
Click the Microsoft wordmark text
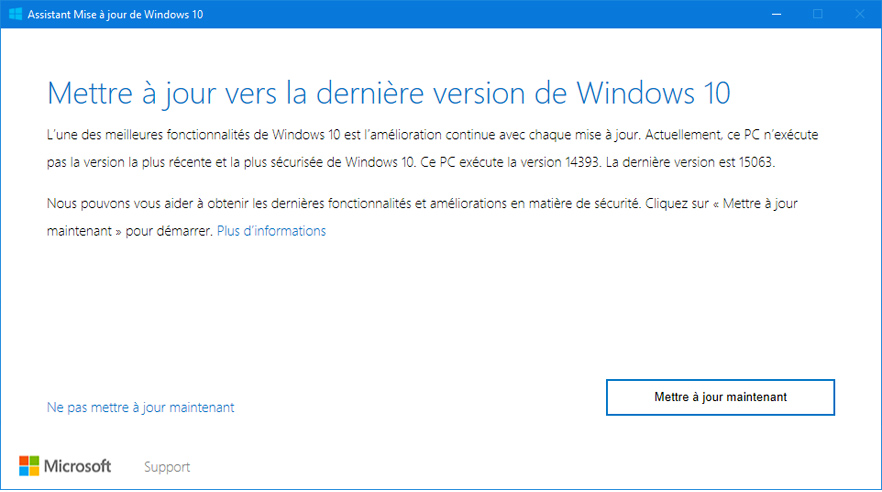pyautogui.click(x=78, y=466)
